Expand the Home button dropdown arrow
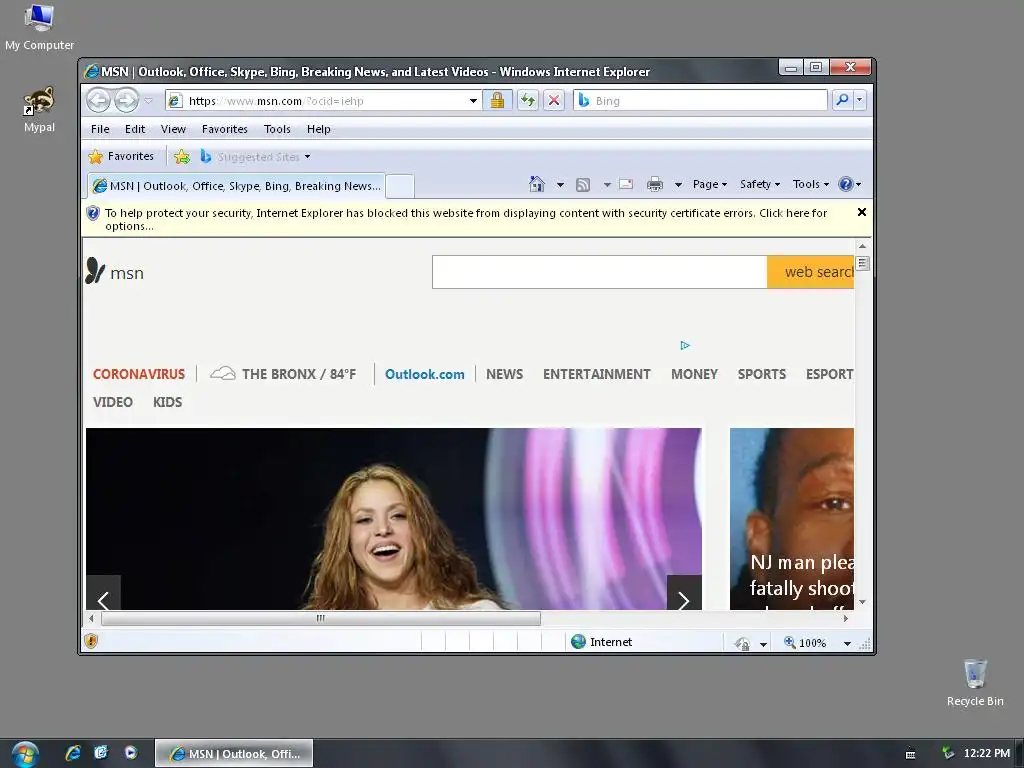 (560, 185)
